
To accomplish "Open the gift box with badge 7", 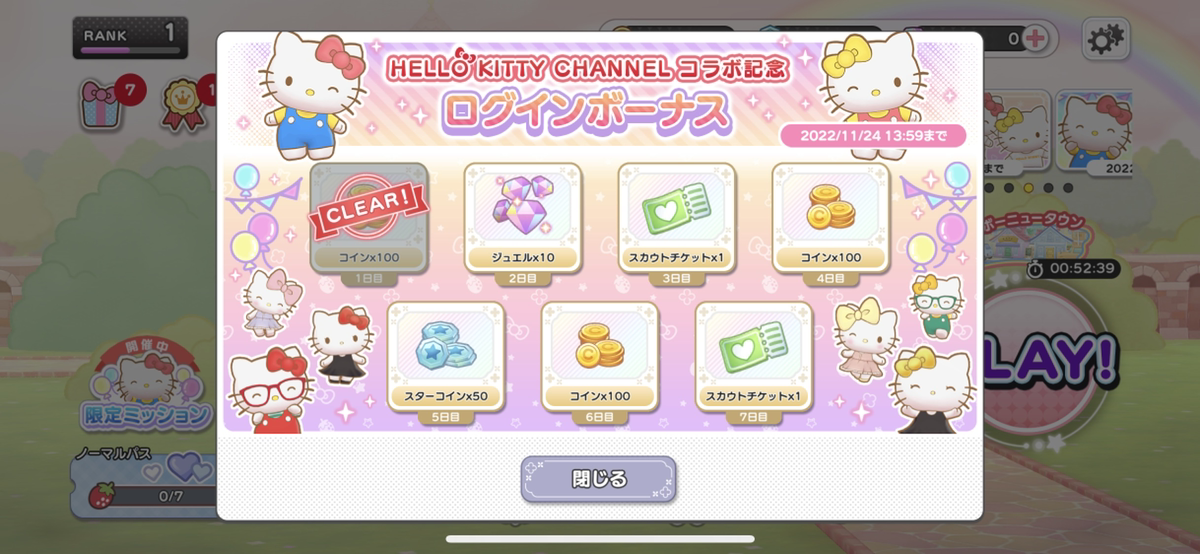I will tap(101, 104).
